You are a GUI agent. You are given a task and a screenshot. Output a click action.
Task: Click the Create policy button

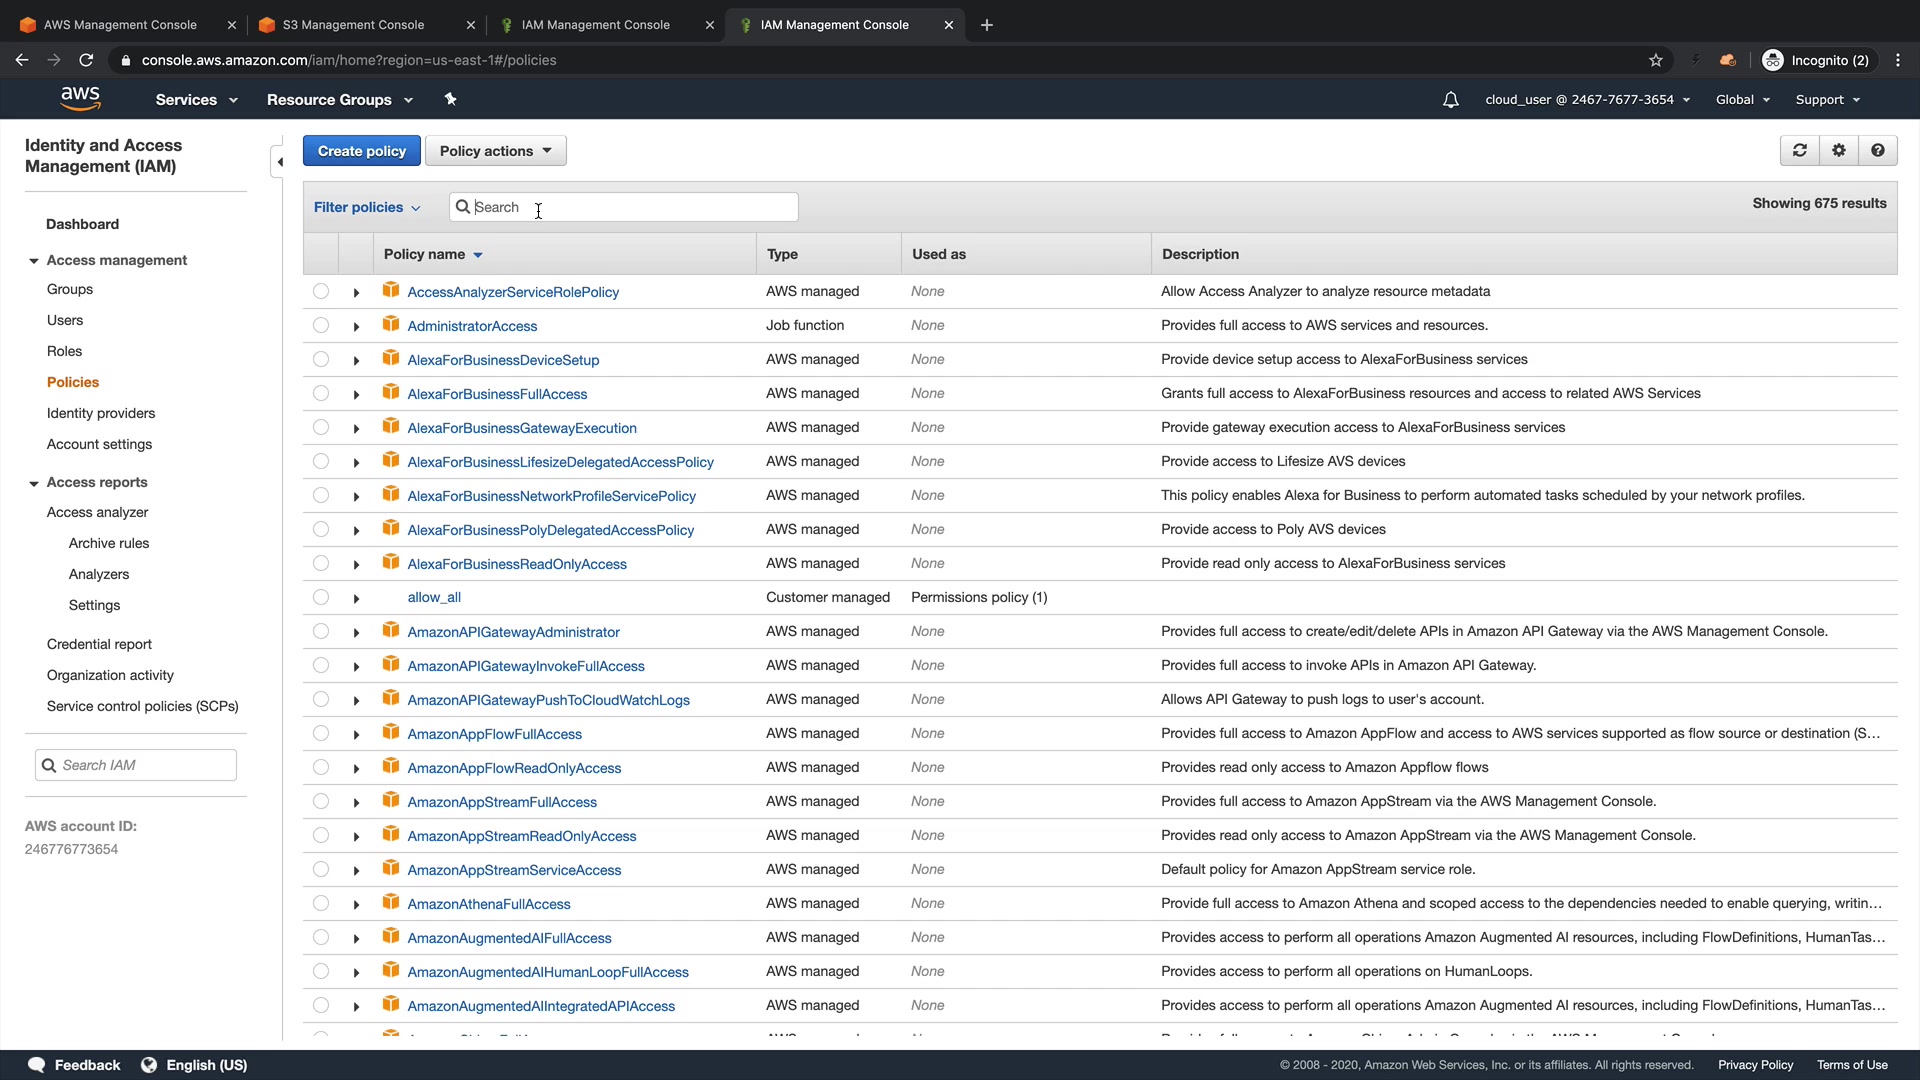click(x=361, y=151)
